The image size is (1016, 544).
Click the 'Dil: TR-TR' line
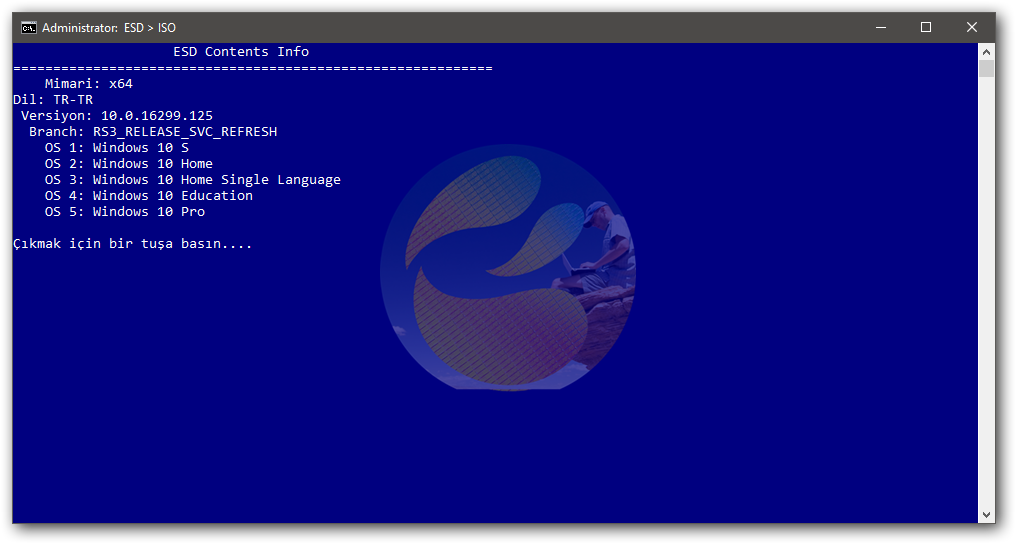coord(53,100)
